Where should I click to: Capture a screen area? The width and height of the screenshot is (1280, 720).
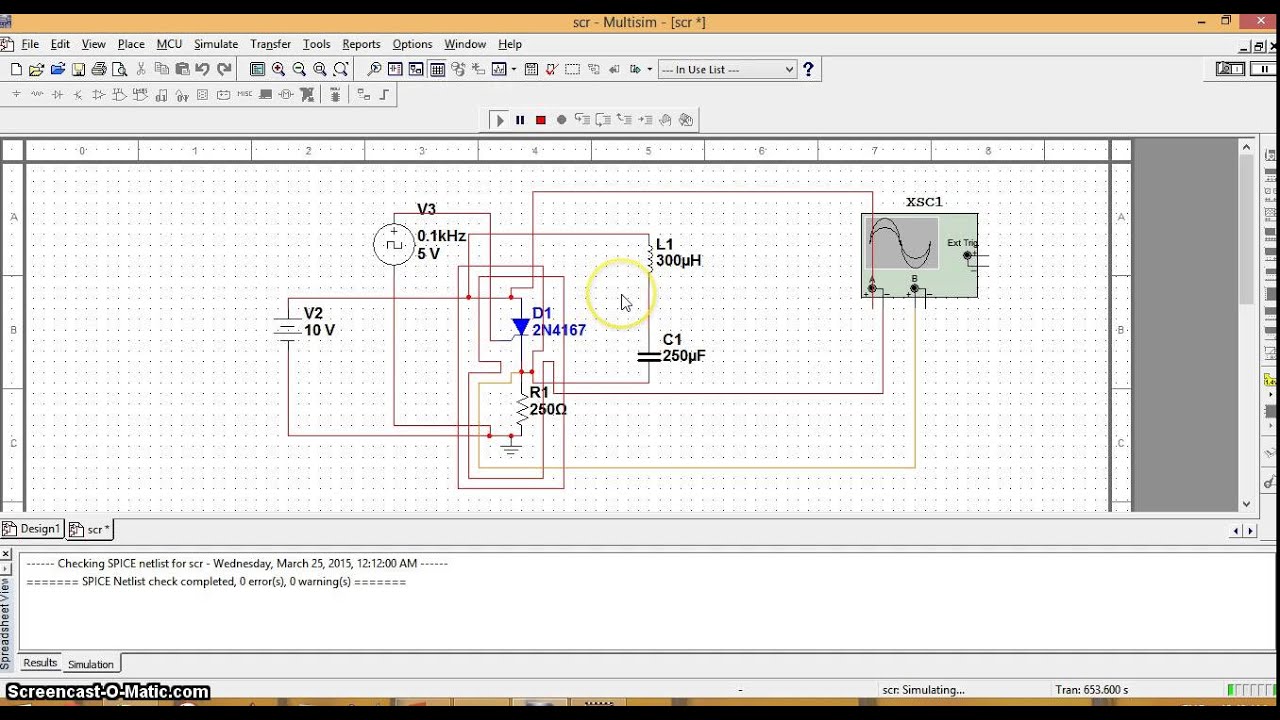point(572,69)
